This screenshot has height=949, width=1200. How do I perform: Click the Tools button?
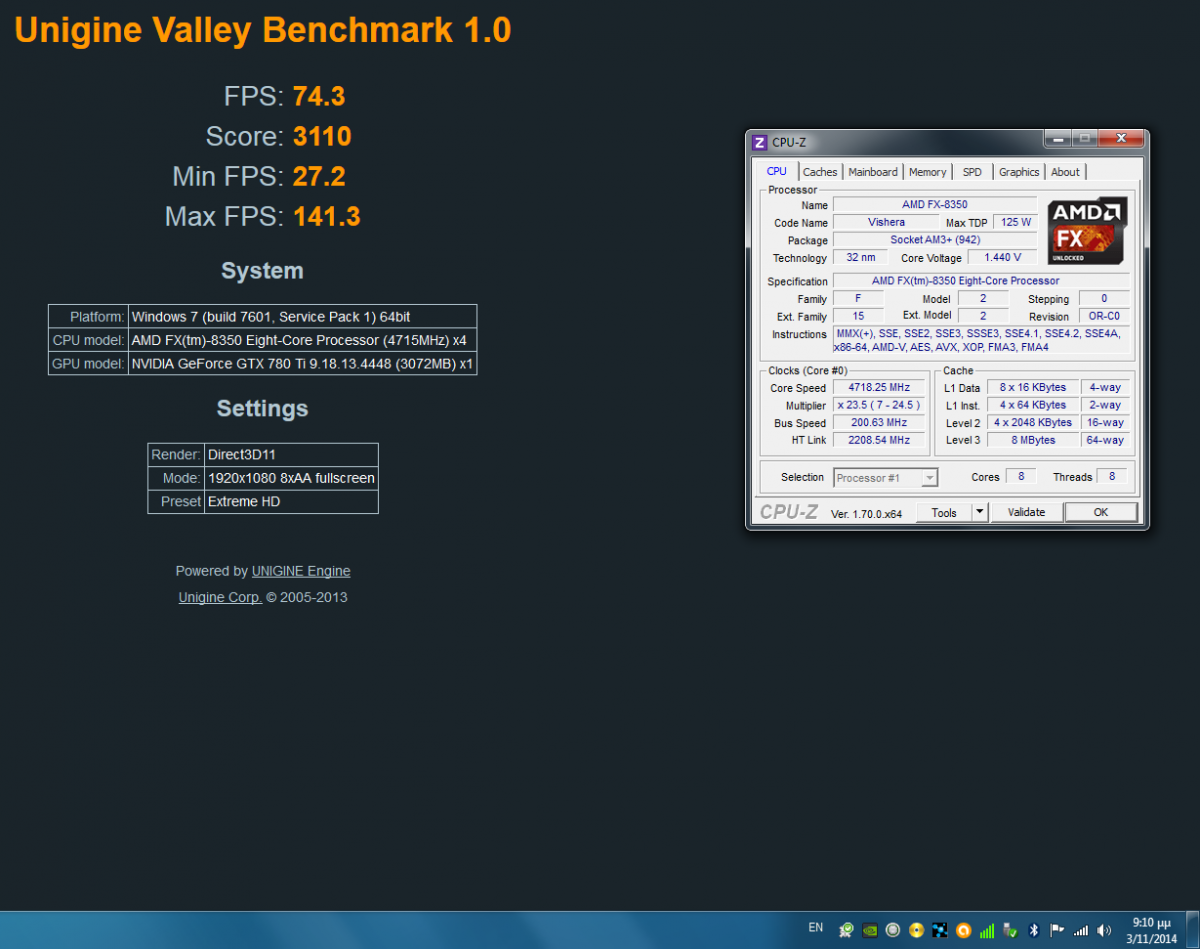944,512
